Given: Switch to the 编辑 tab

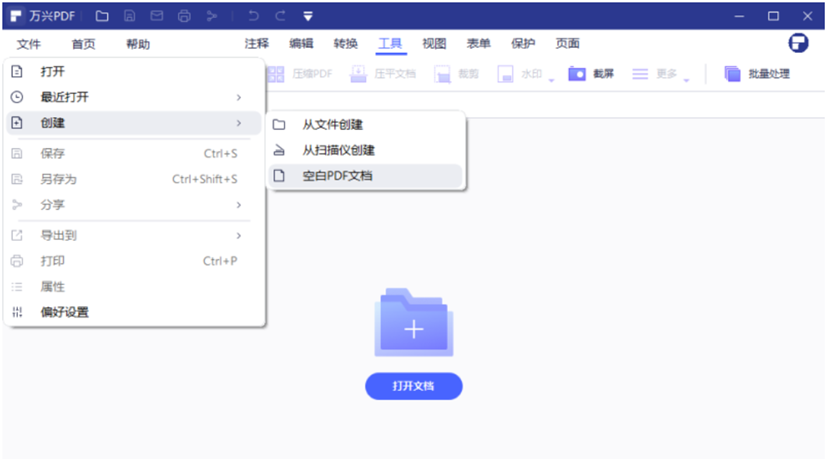Looking at the screenshot, I should 301,43.
